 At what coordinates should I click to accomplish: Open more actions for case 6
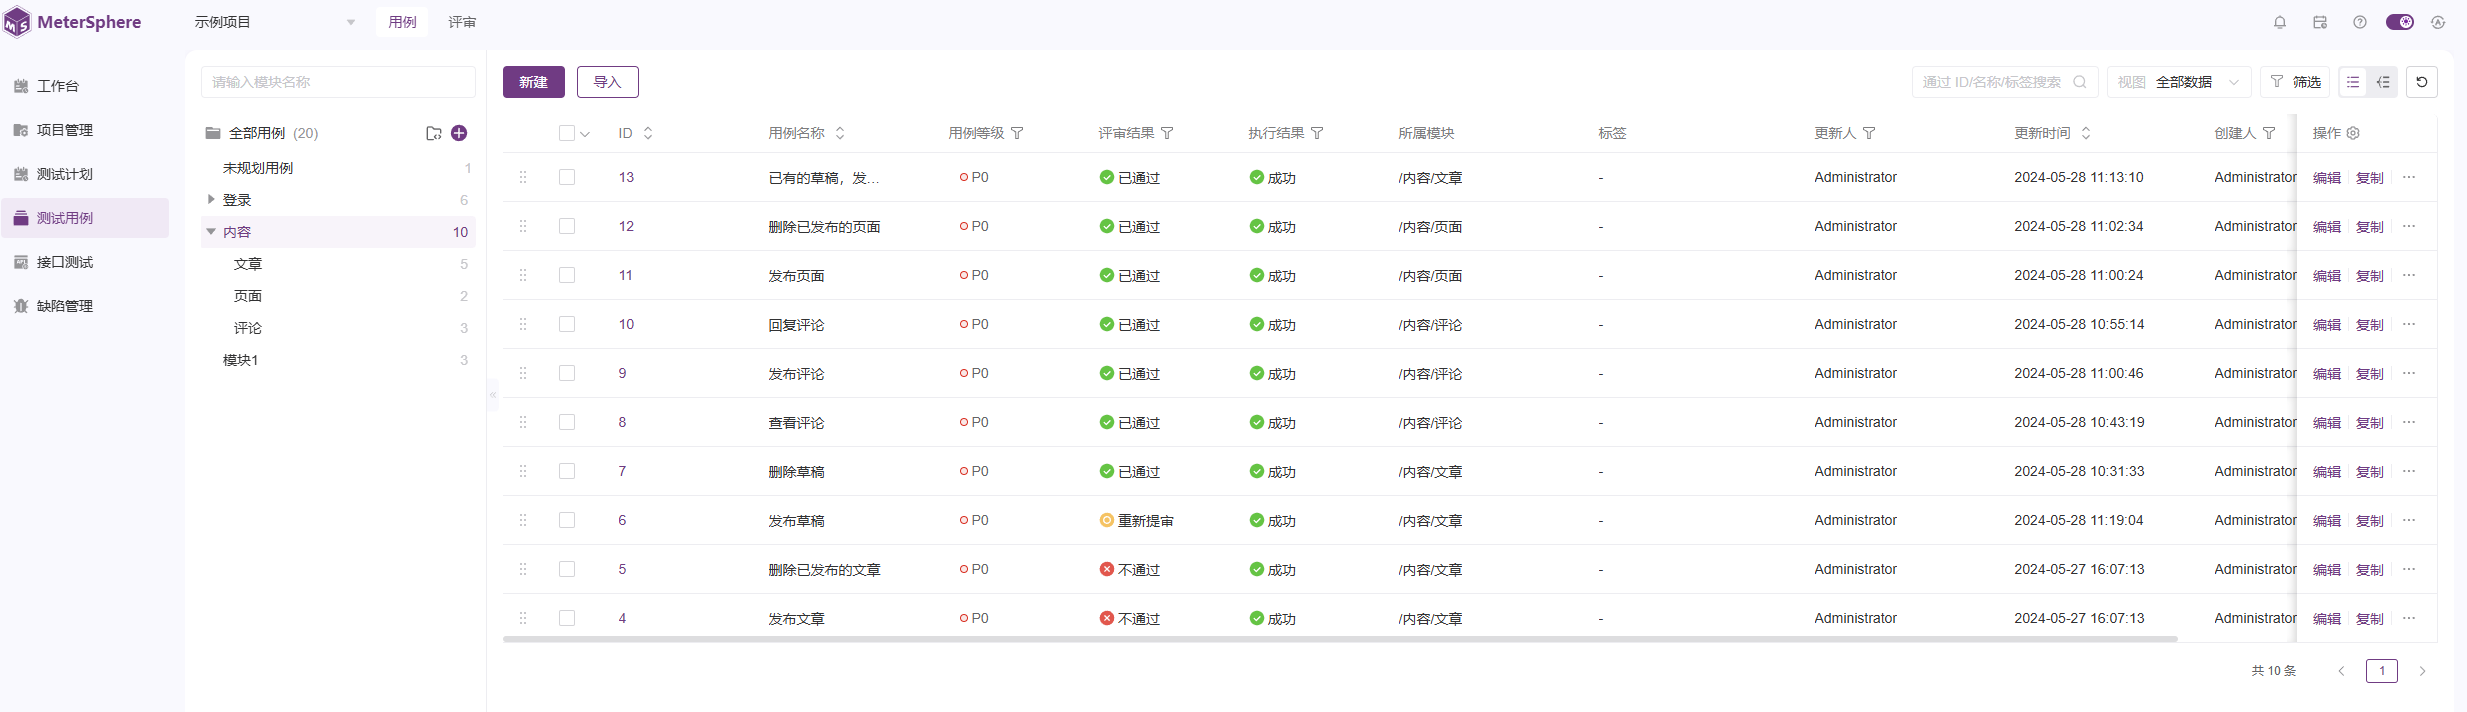pyautogui.click(x=2409, y=520)
